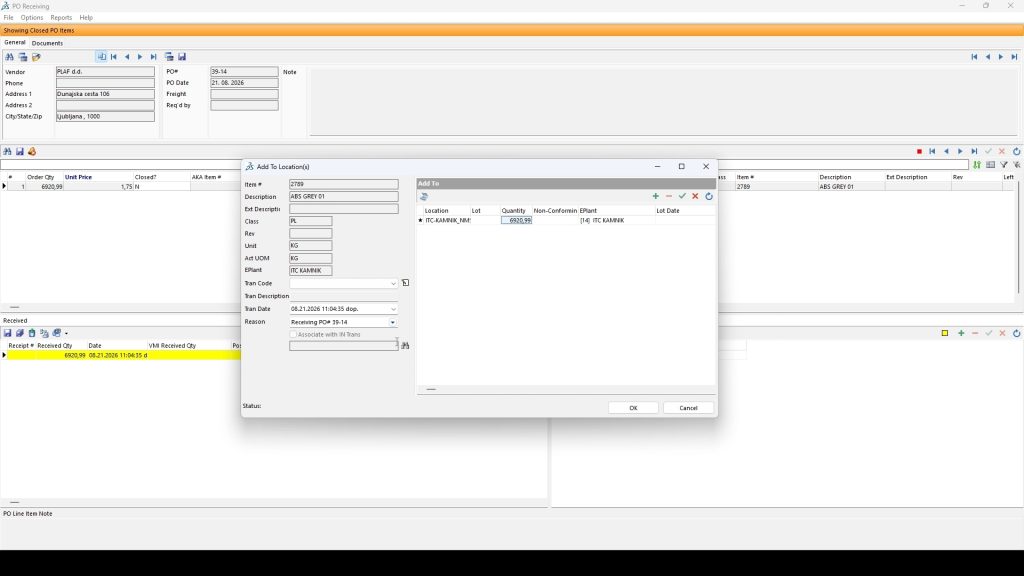1024x576 pixels.
Task: Click the green plus icon in the Add To grid
Action: click(x=655, y=196)
